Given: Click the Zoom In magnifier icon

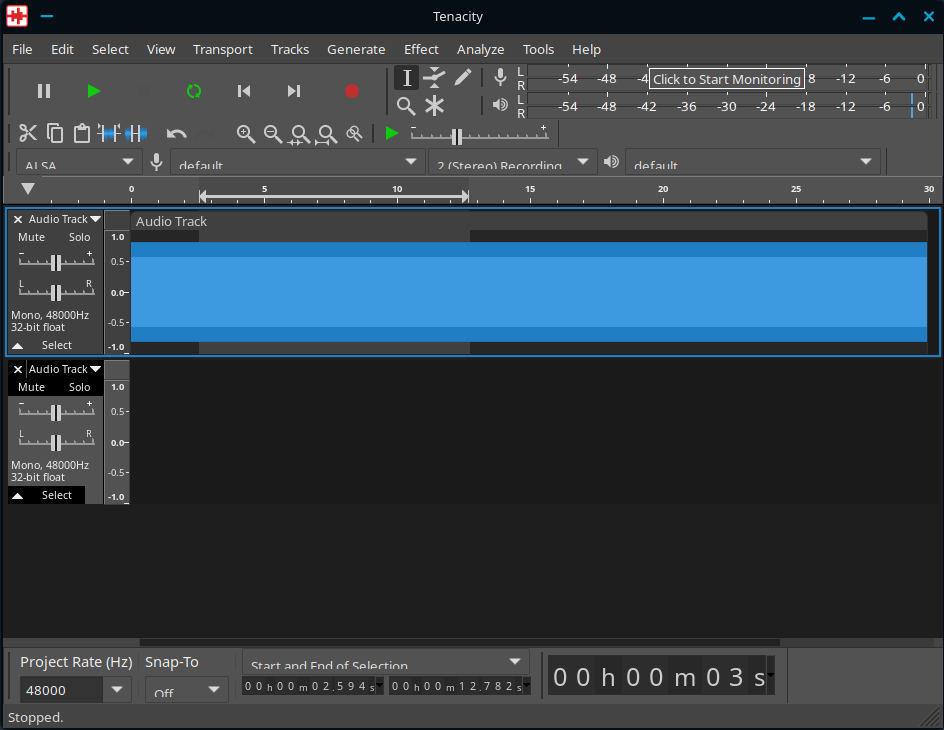Looking at the screenshot, I should click(x=245, y=133).
